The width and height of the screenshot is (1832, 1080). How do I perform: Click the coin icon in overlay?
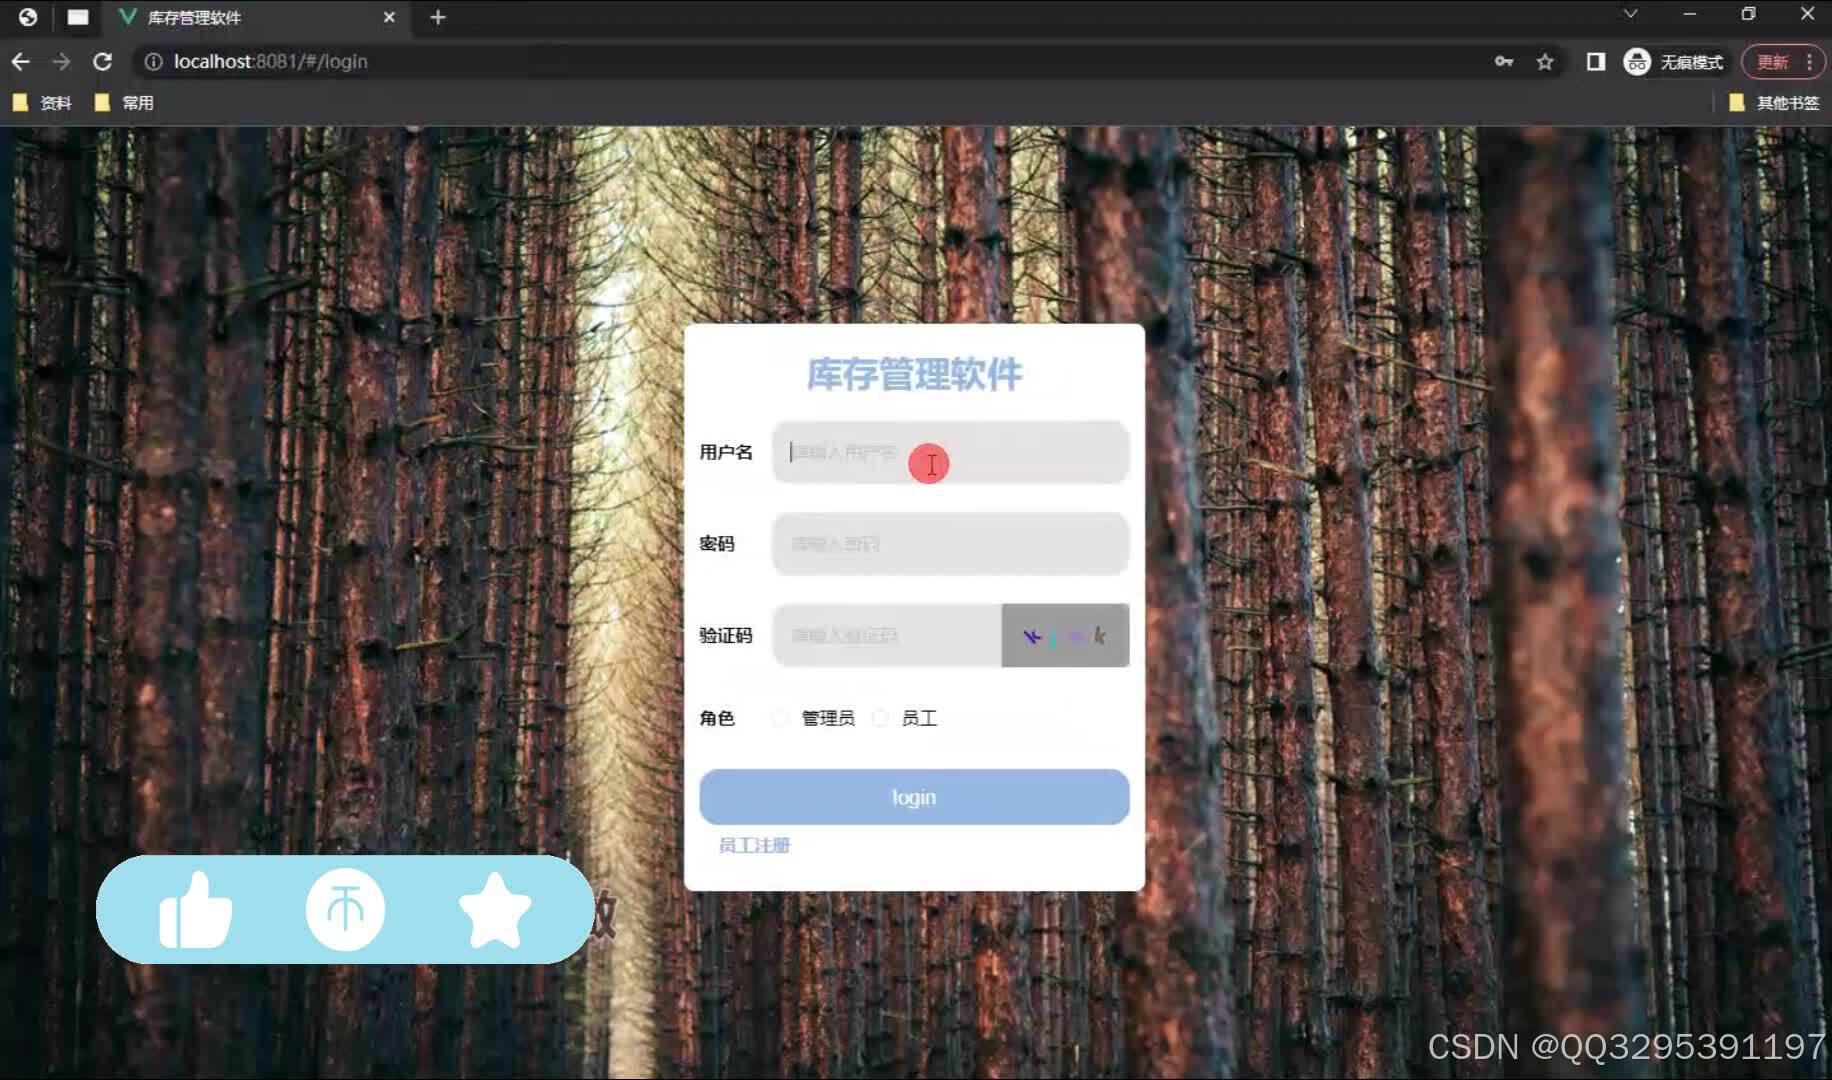(346, 910)
